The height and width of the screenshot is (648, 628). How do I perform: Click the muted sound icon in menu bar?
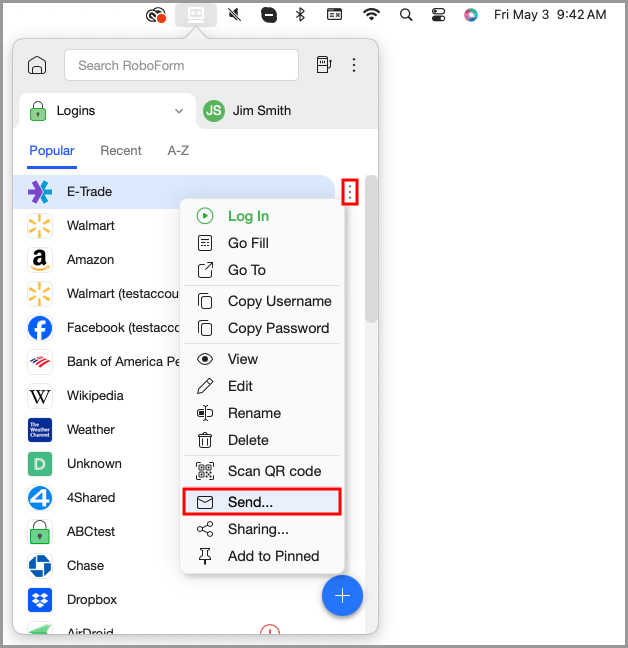click(234, 15)
